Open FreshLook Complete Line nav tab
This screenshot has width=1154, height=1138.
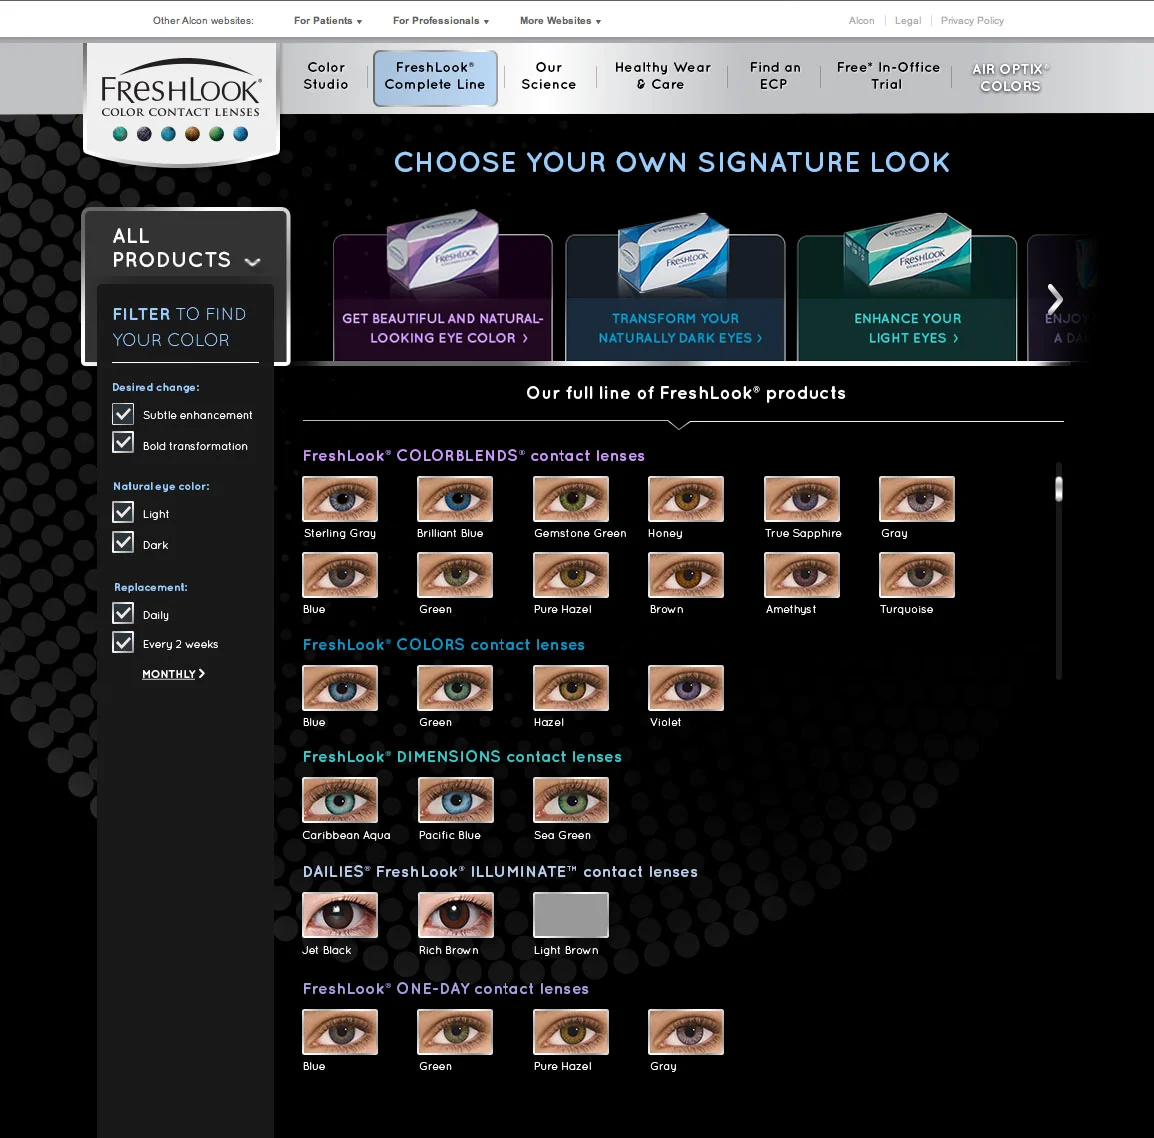435,78
